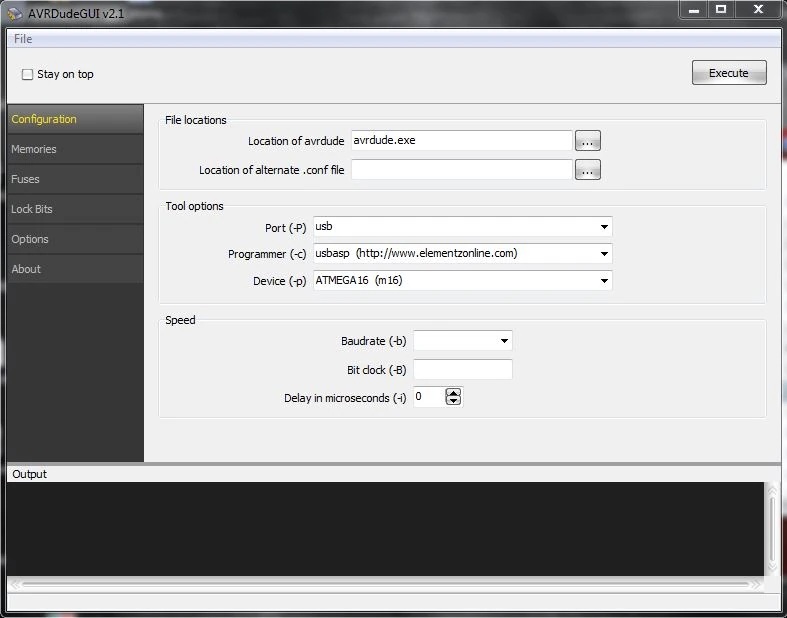Enable the Stay on top checkbox
787x618 pixels.
(27, 74)
